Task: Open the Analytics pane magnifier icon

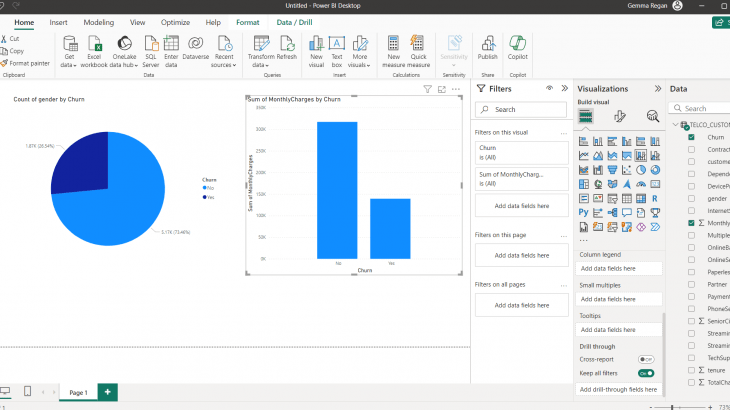Action: point(653,116)
